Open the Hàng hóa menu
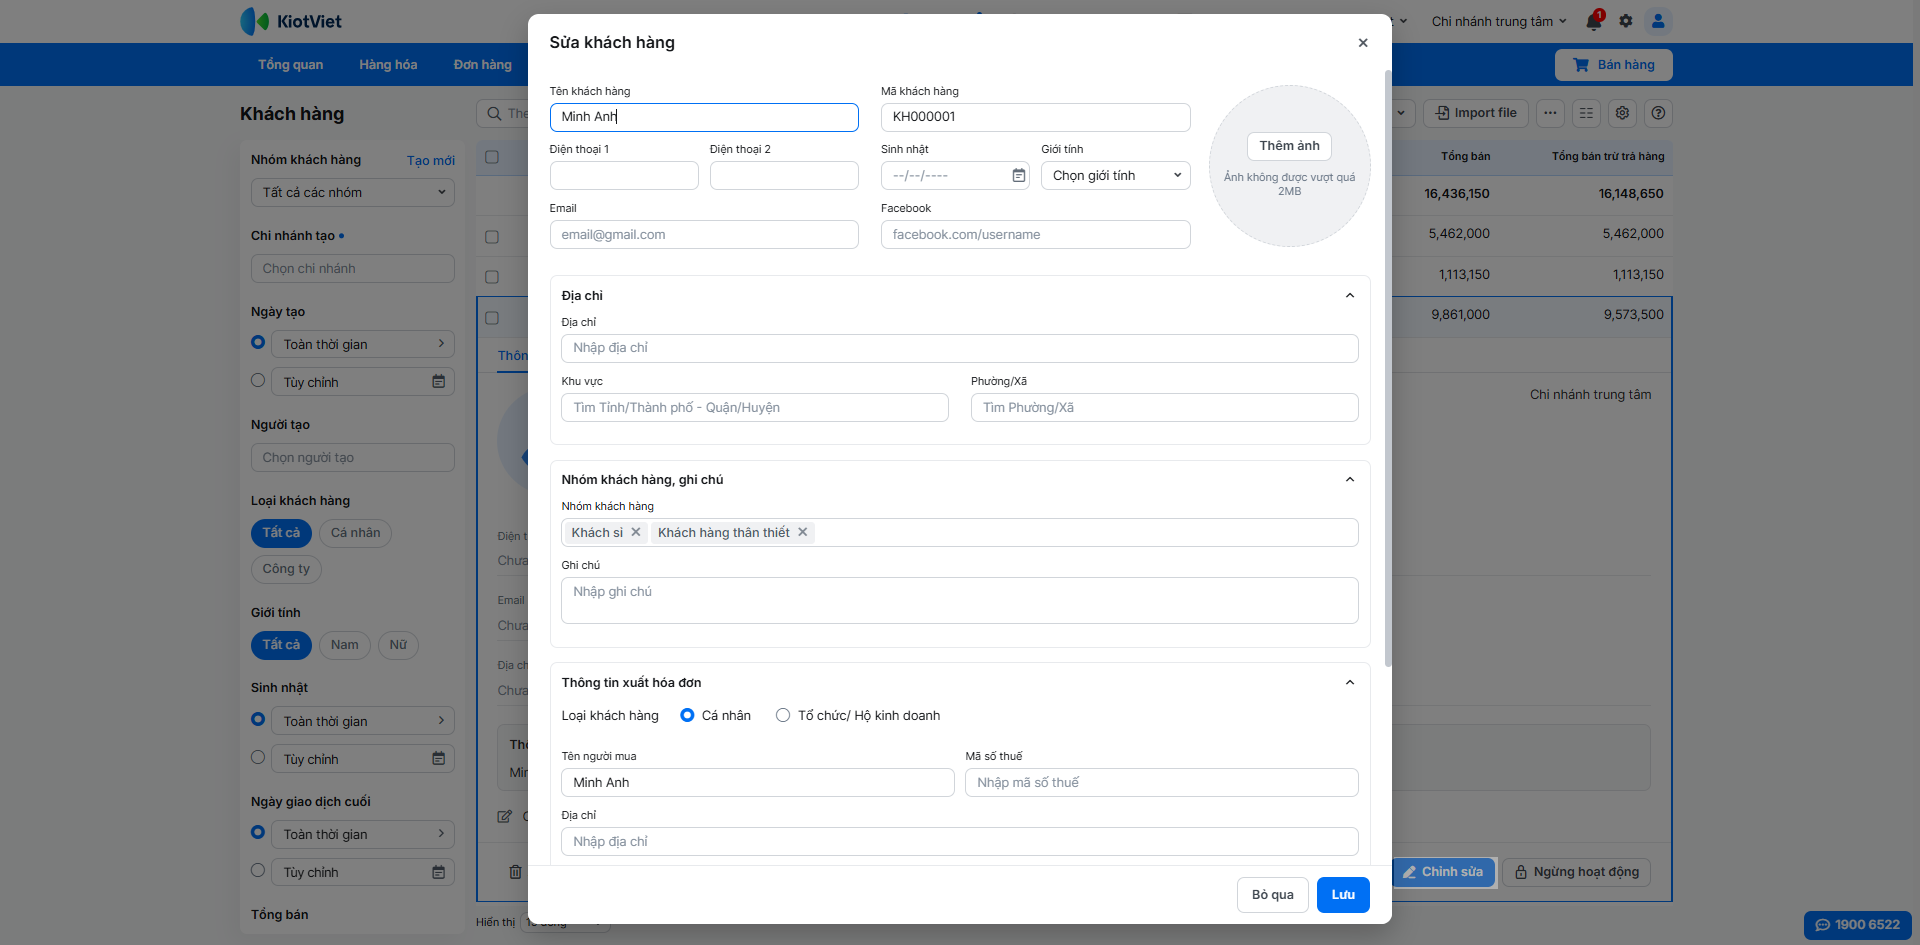Viewport: 1920px width, 945px height. pos(388,65)
